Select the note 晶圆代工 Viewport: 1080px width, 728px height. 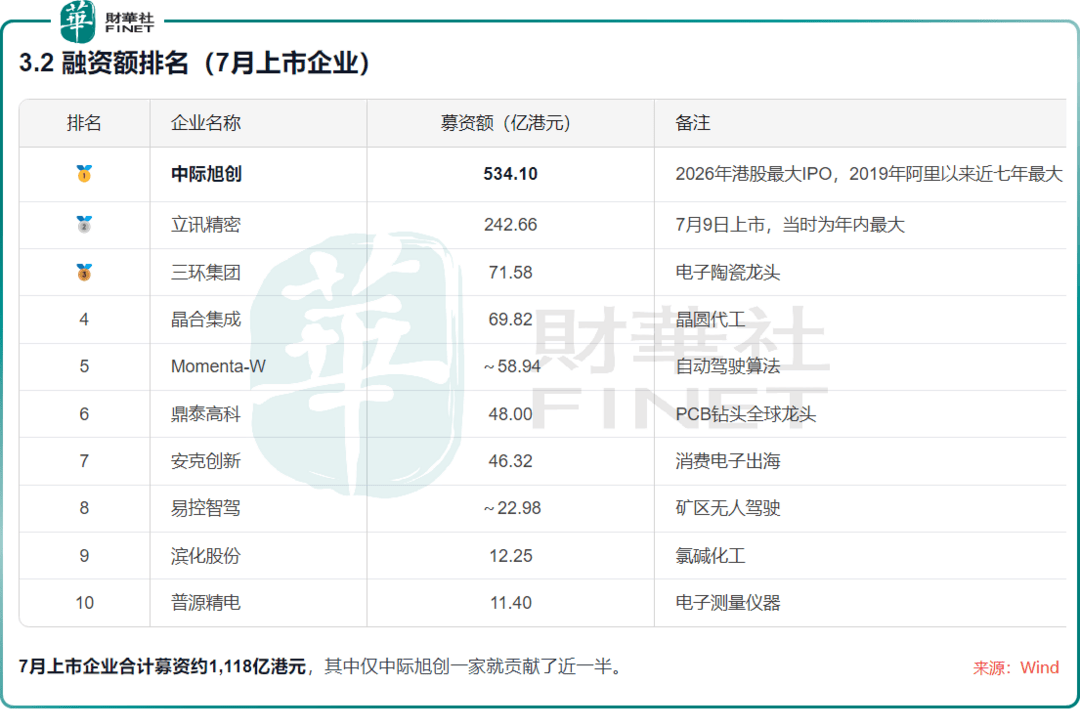710,320
